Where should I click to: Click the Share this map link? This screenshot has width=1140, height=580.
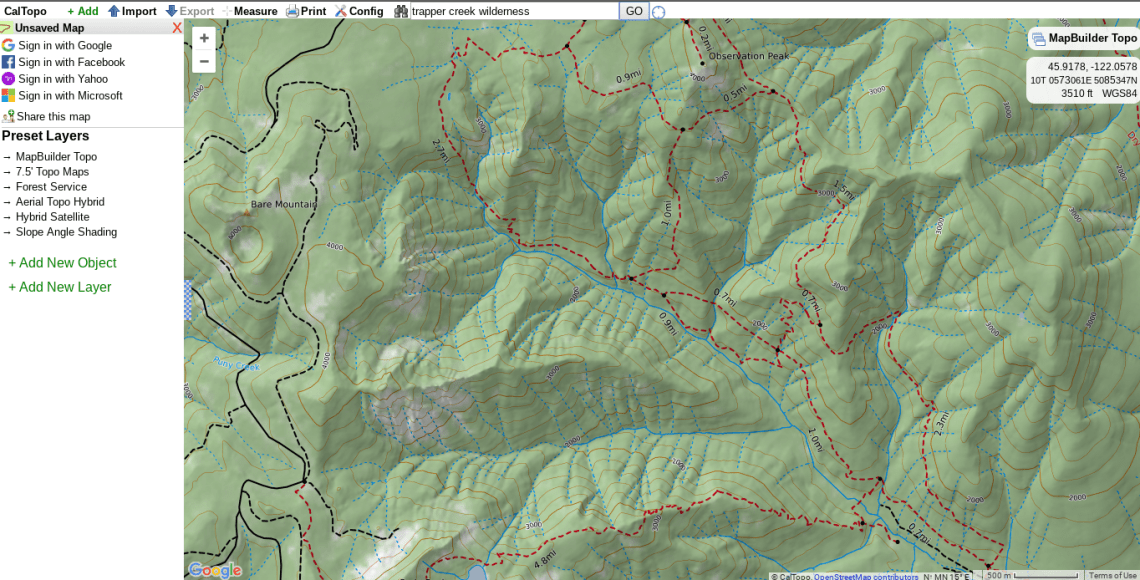pyautogui.click(x=53, y=117)
